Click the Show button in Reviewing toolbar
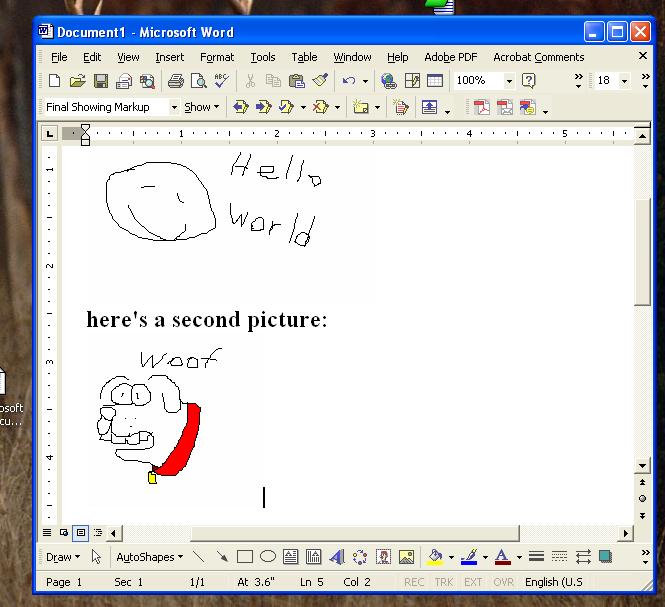665x607 pixels. (x=201, y=107)
